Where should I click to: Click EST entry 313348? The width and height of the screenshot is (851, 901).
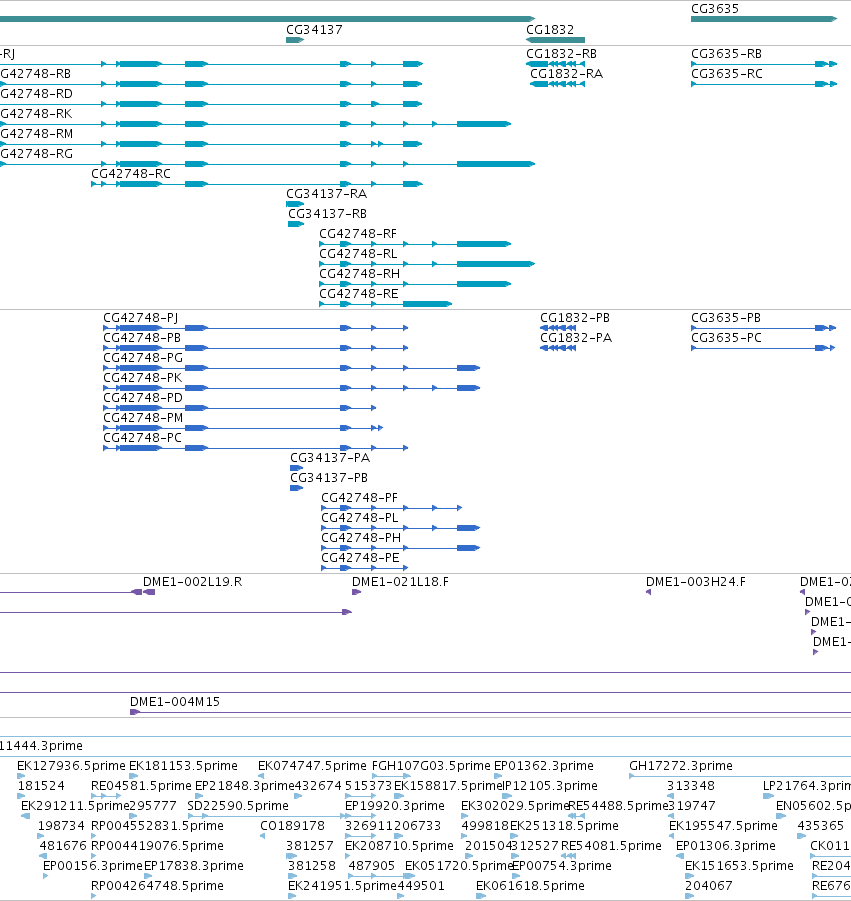click(691, 786)
